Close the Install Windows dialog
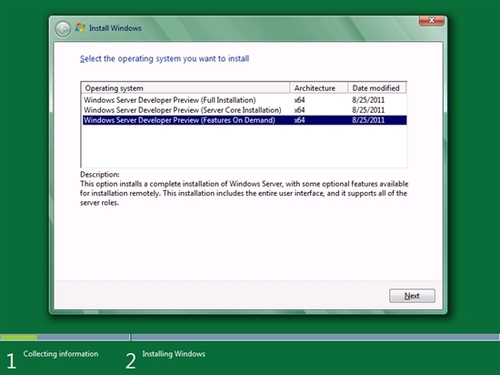This screenshot has width=500, height=375. 431,21
